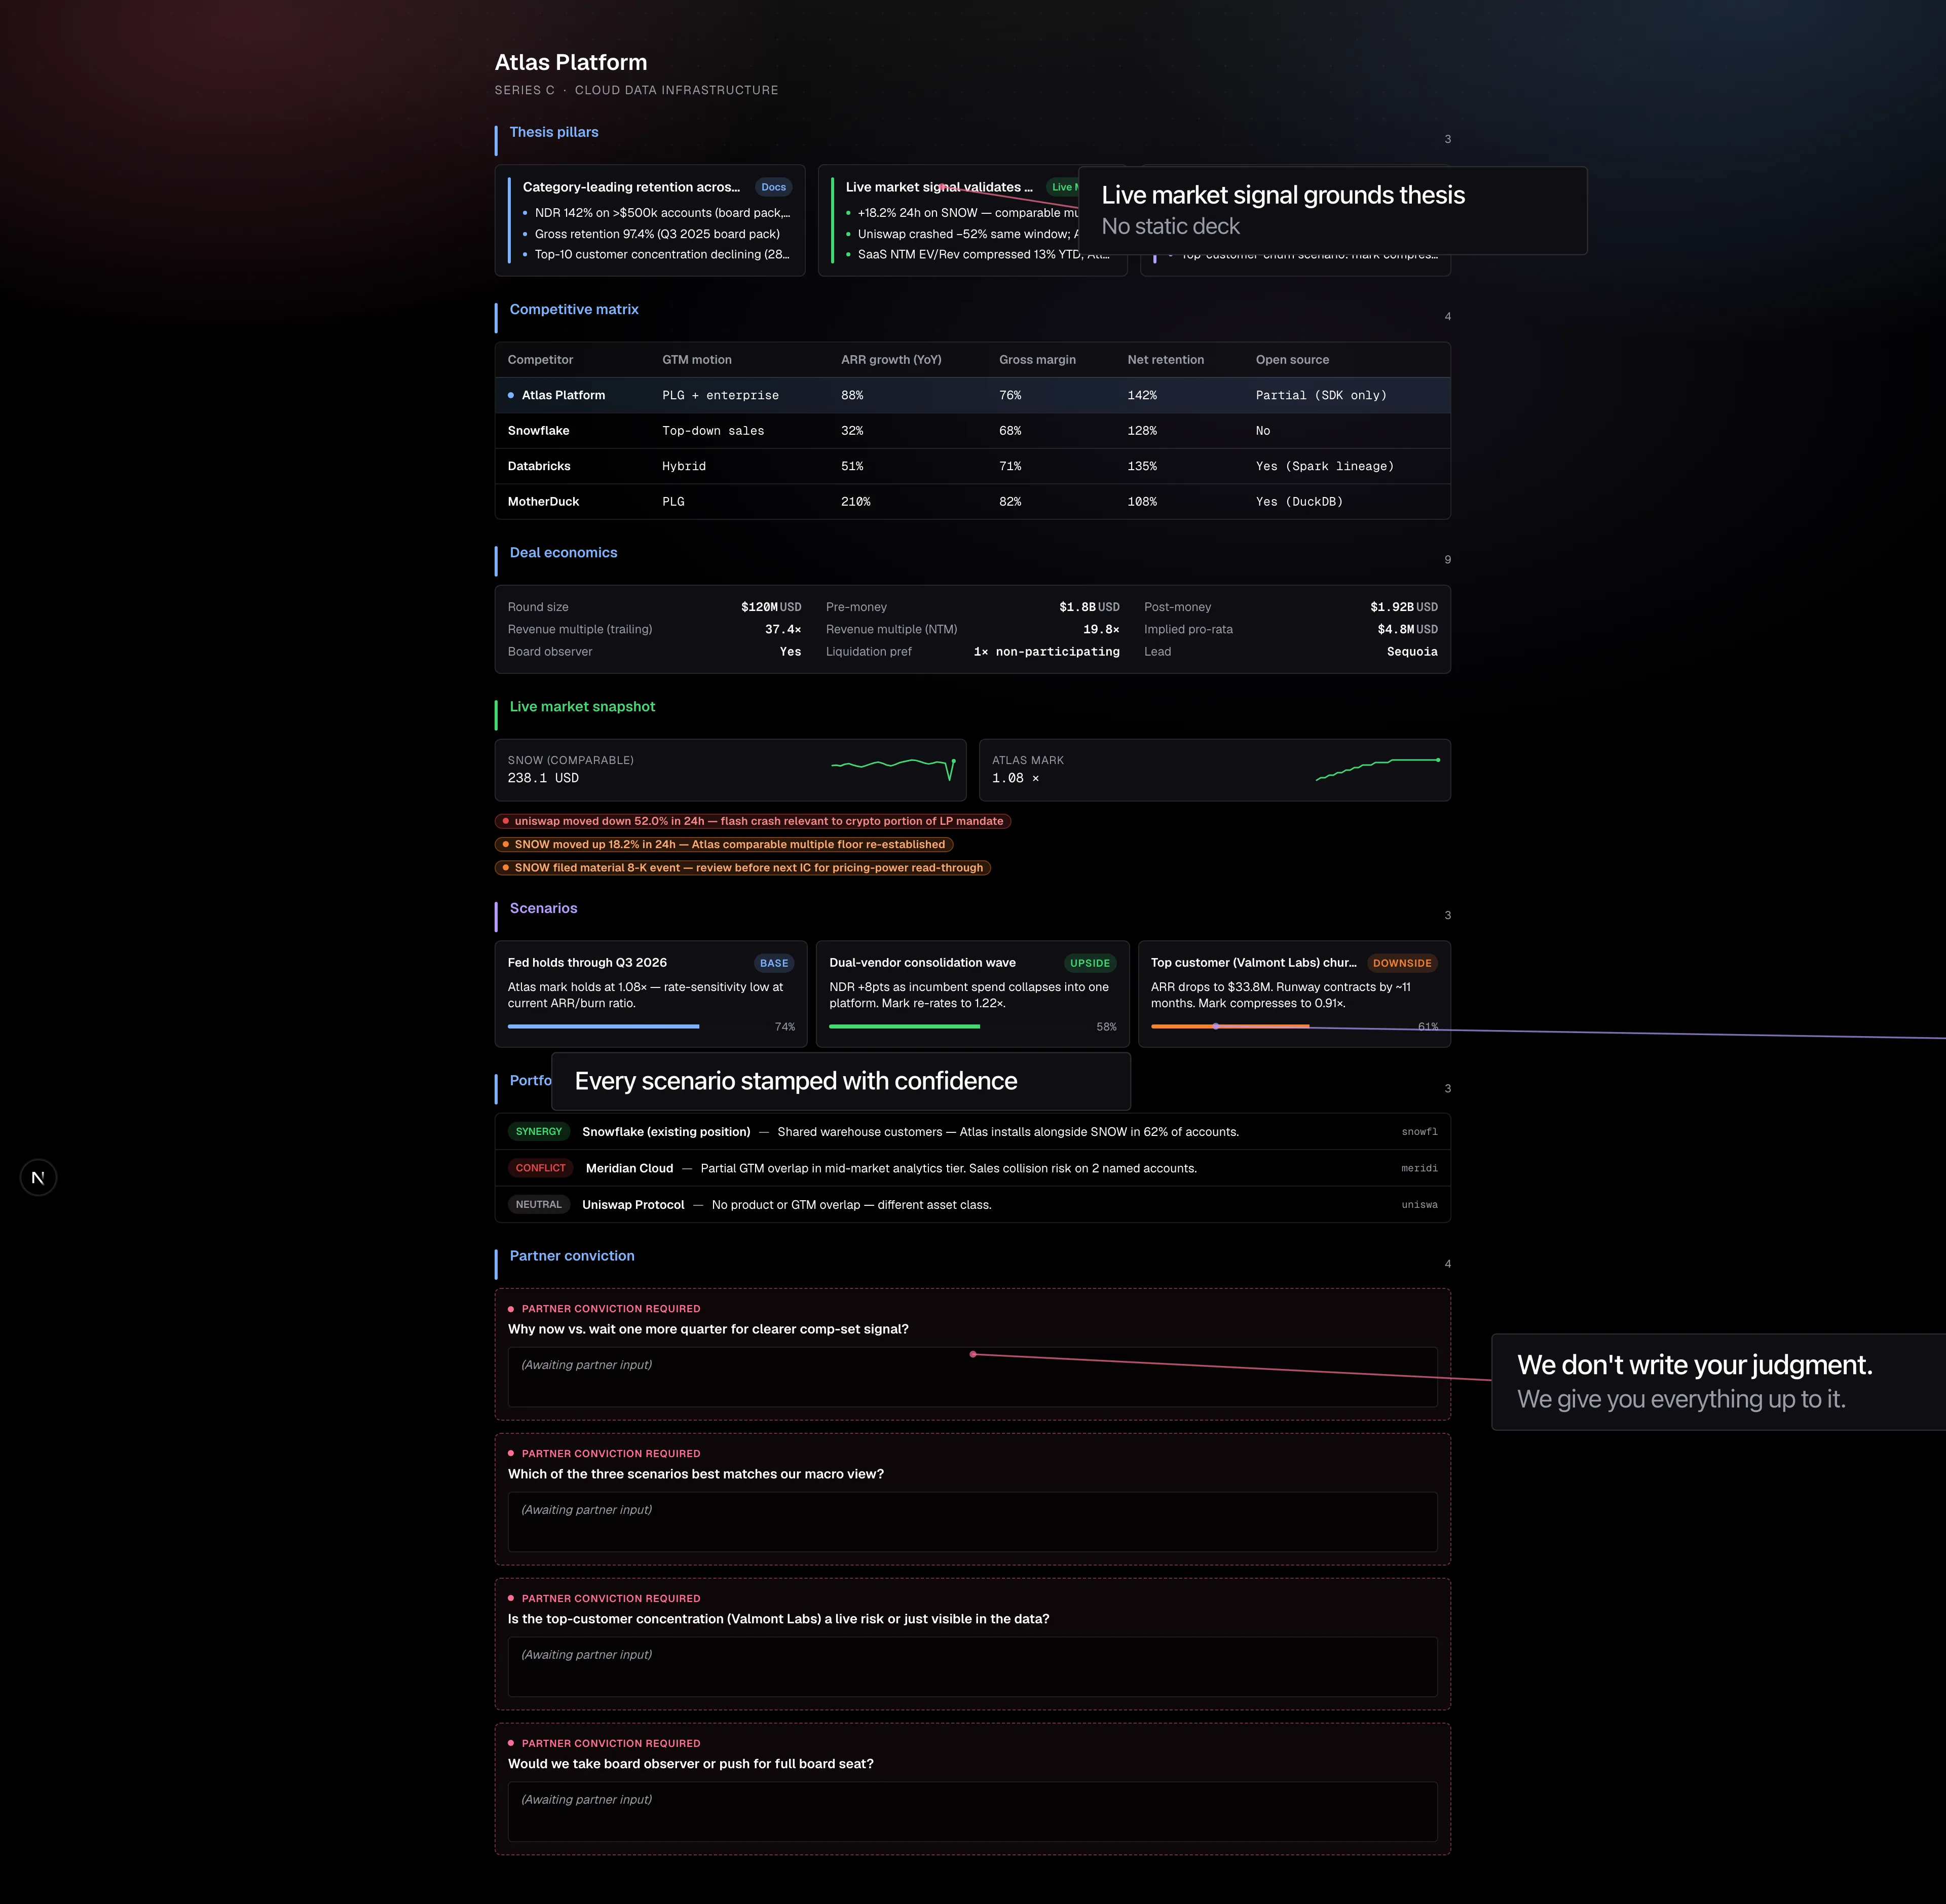1946x1904 pixels.
Task: Click the UPSIDE scenario badge
Action: (1090, 963)
